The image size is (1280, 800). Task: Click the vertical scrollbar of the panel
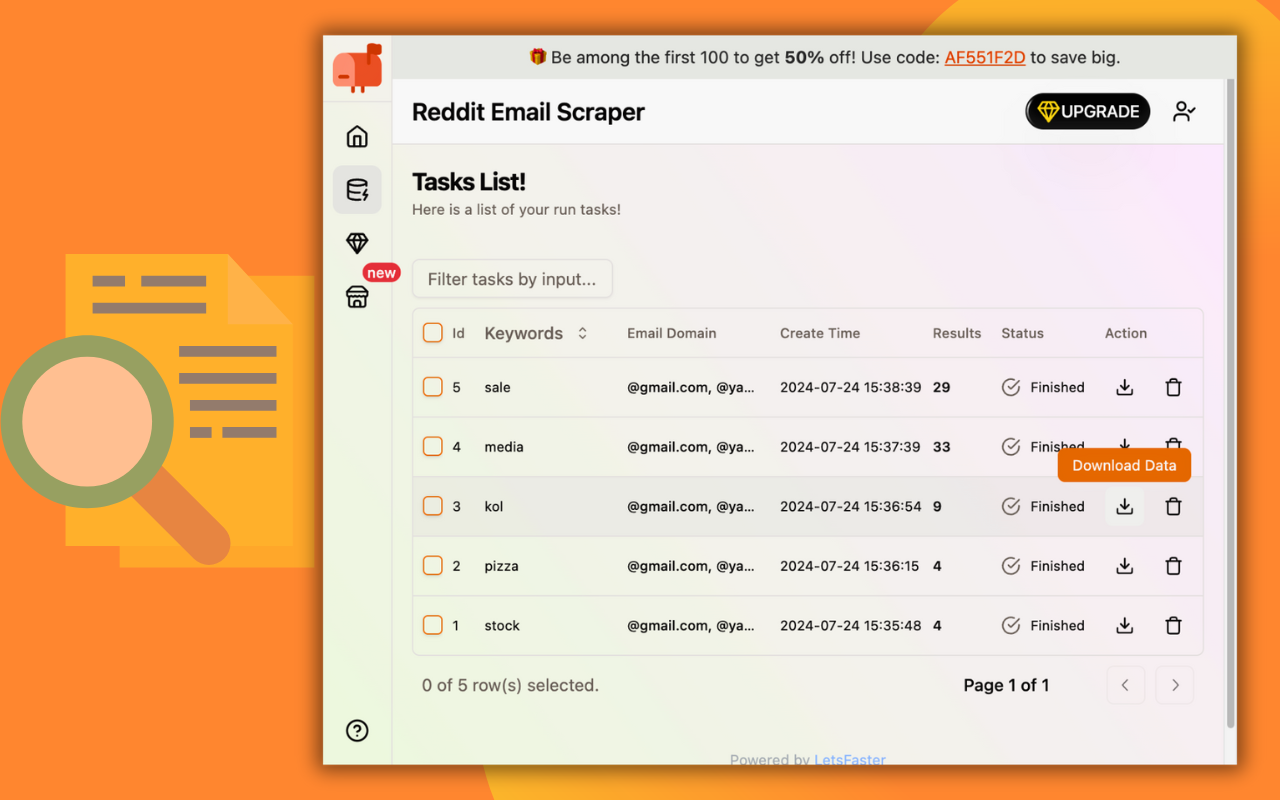click(x=1230, y=403)
